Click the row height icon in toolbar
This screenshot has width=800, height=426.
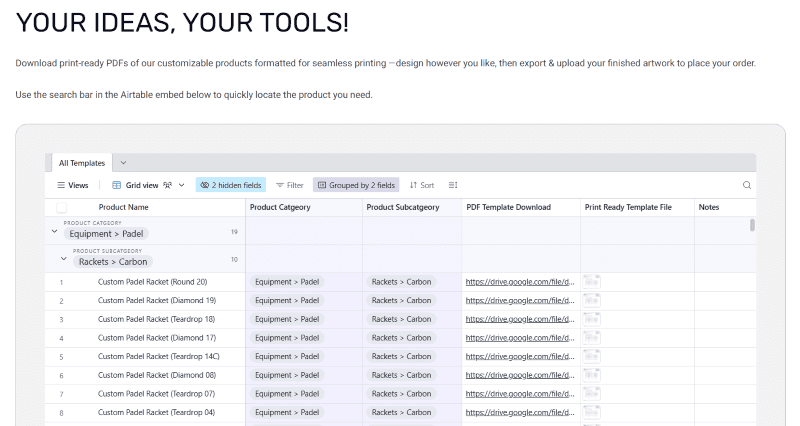pyautogui.click(x=453, y=185)
